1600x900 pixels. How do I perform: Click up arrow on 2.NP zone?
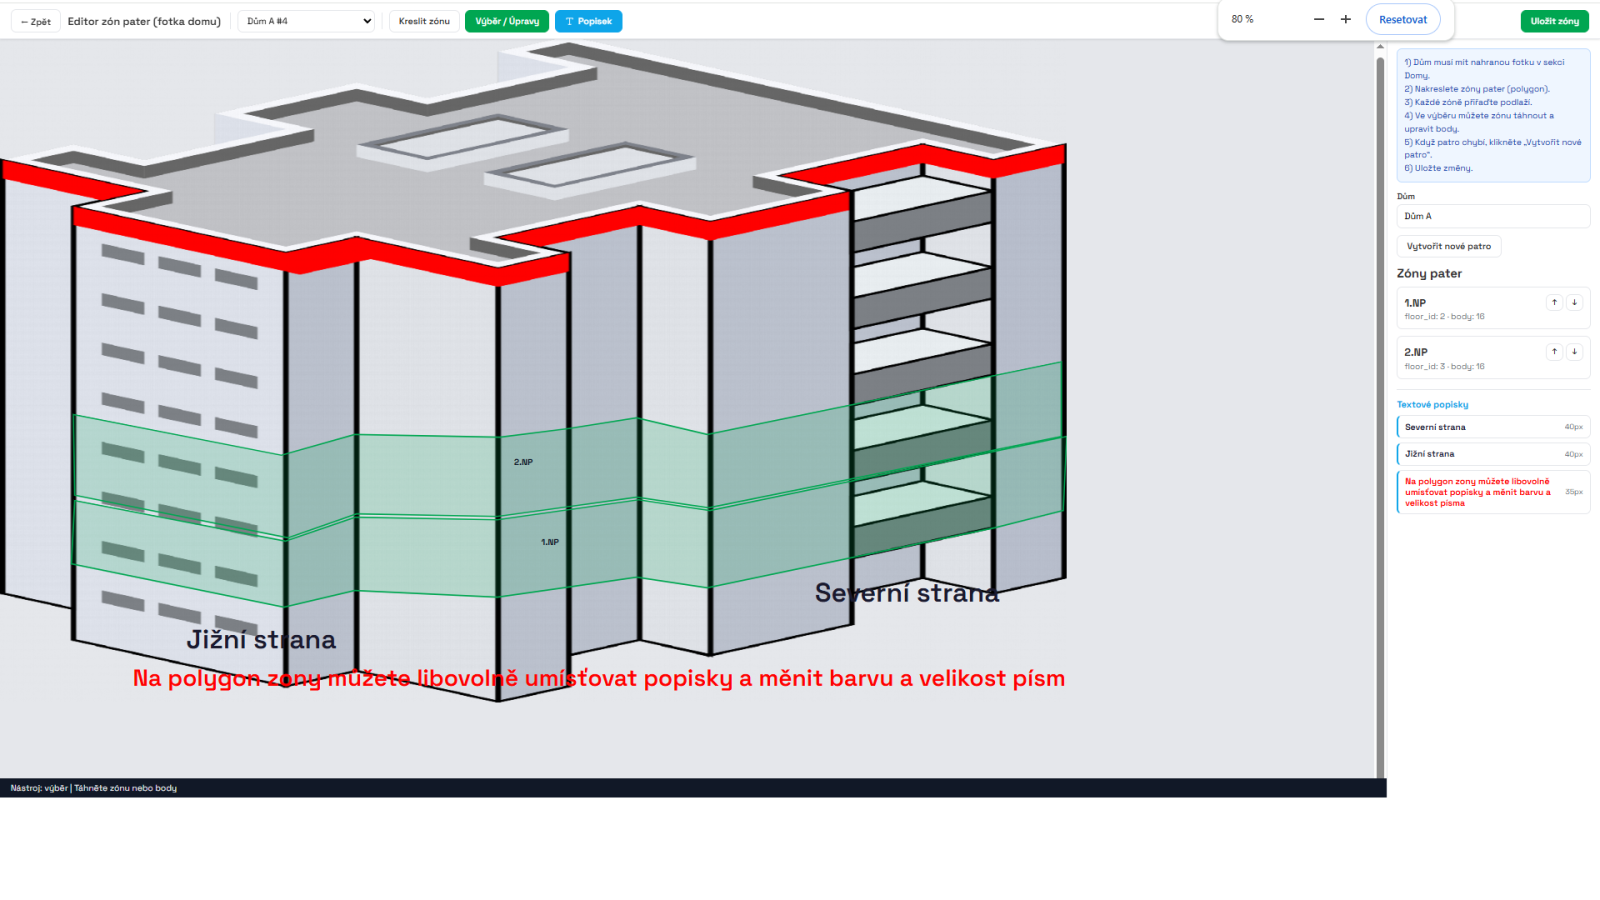click(1554, 352)
